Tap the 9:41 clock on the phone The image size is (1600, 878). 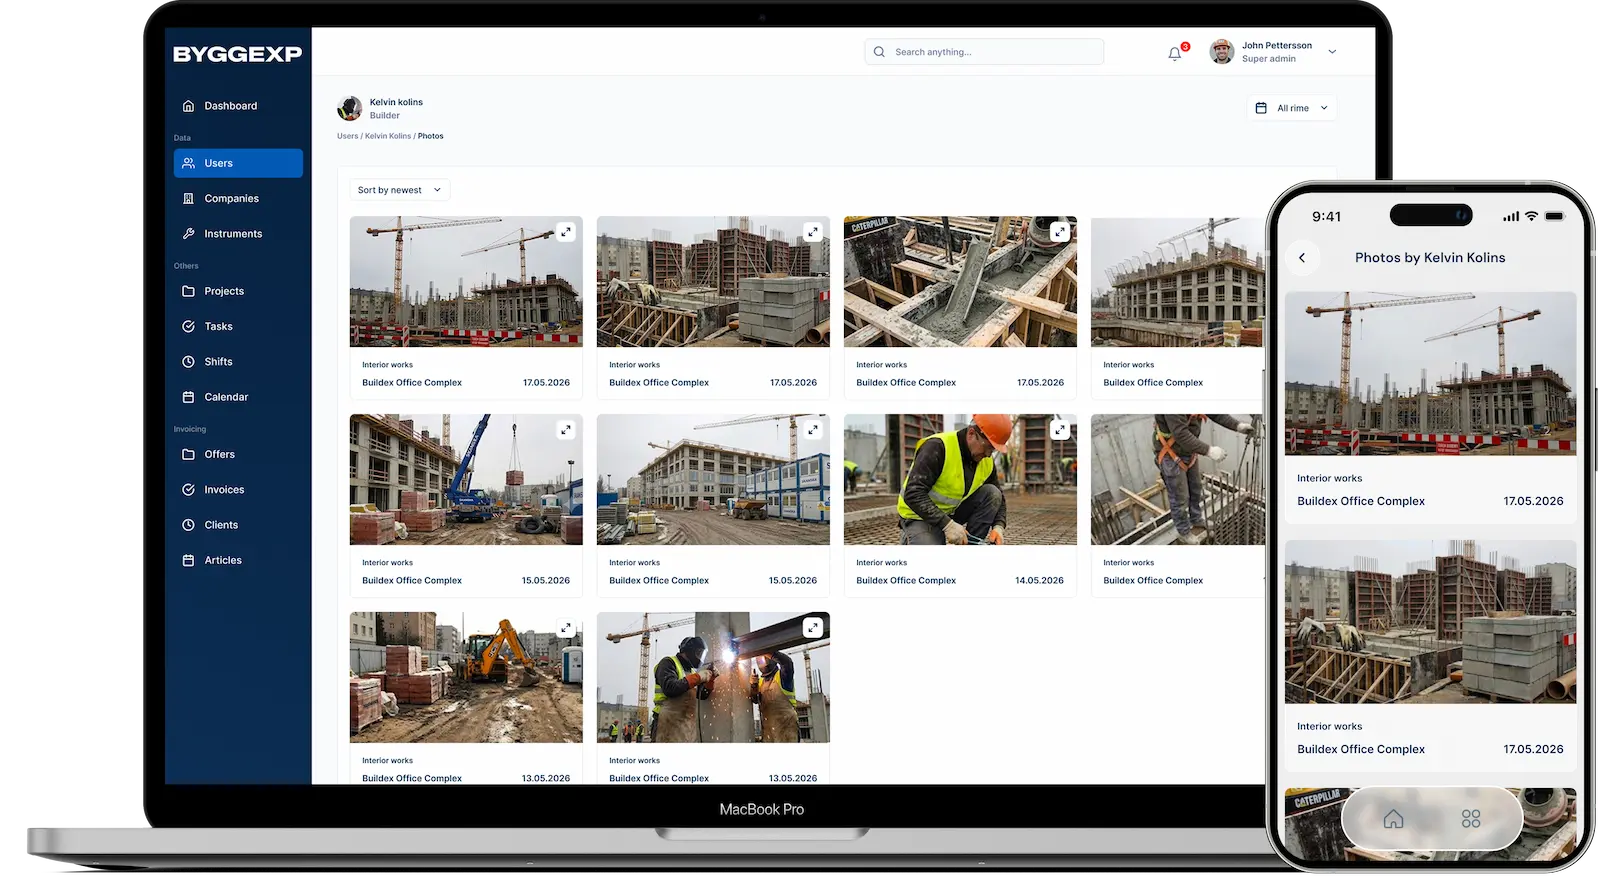coord(1326,217)
